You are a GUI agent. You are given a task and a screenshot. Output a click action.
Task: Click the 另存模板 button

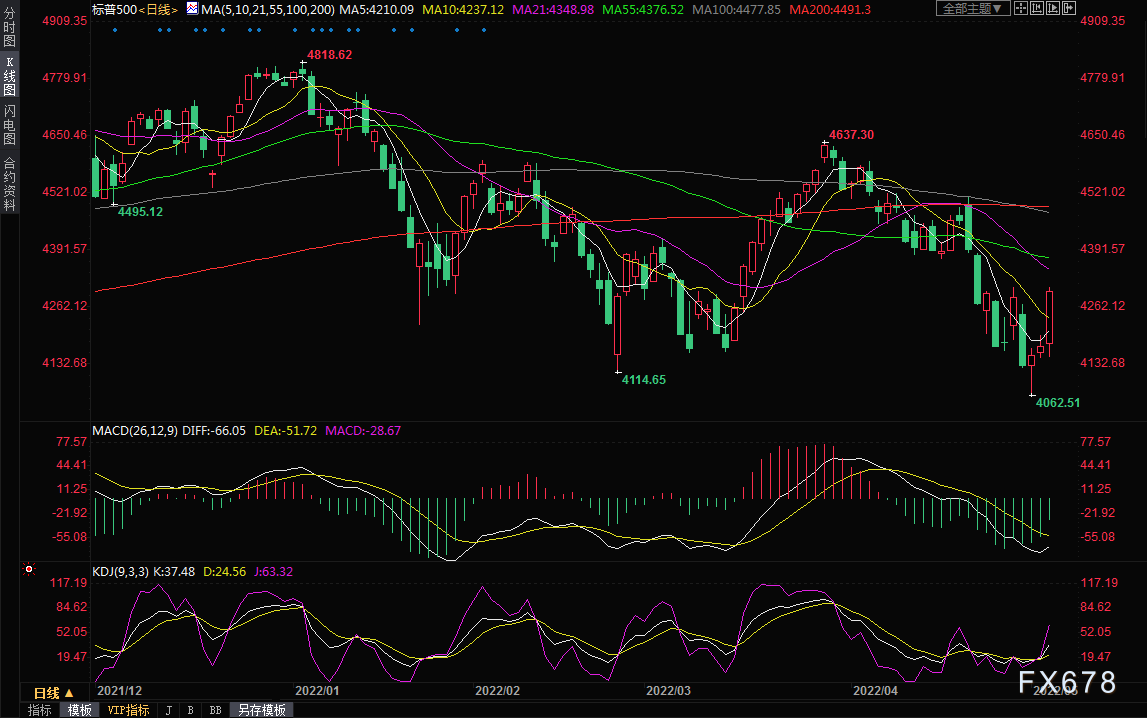261,710
